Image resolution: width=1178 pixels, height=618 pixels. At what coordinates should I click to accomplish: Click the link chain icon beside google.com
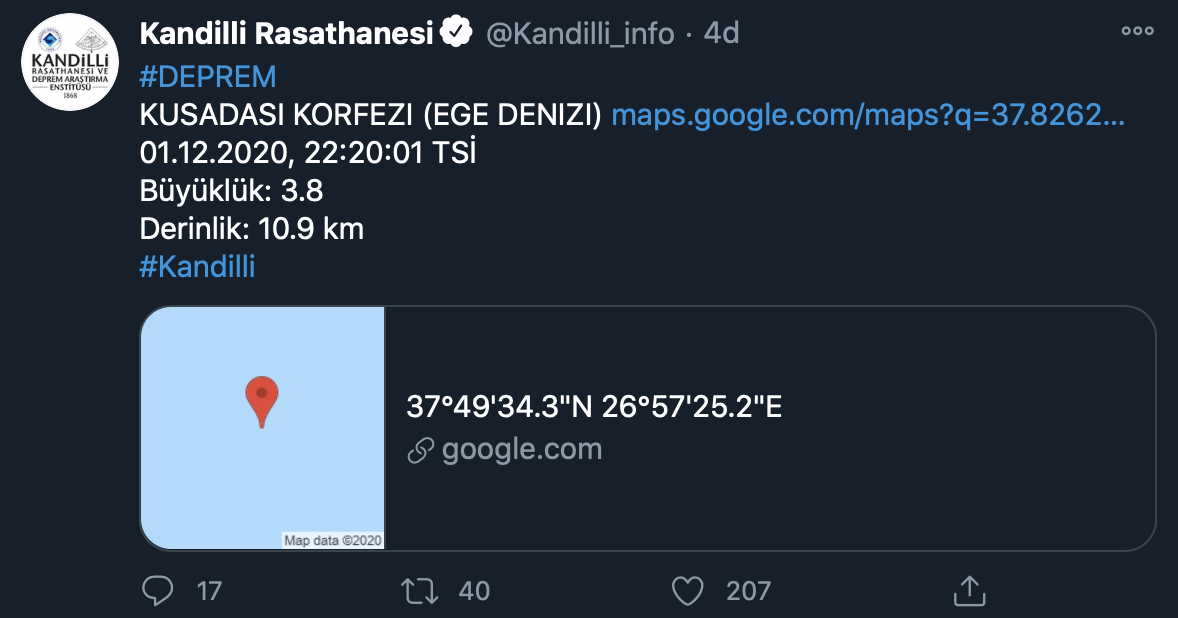pyautogui.click(x=419, y=449)
